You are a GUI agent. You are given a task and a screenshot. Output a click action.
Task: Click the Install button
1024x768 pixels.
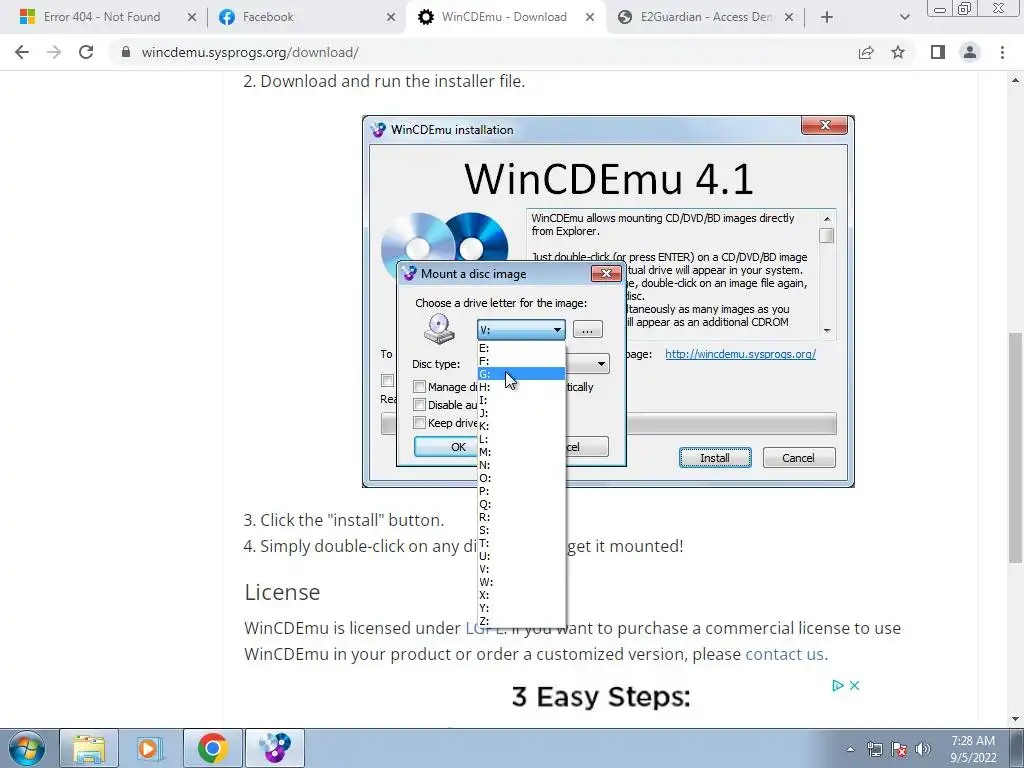coord(715,458)
